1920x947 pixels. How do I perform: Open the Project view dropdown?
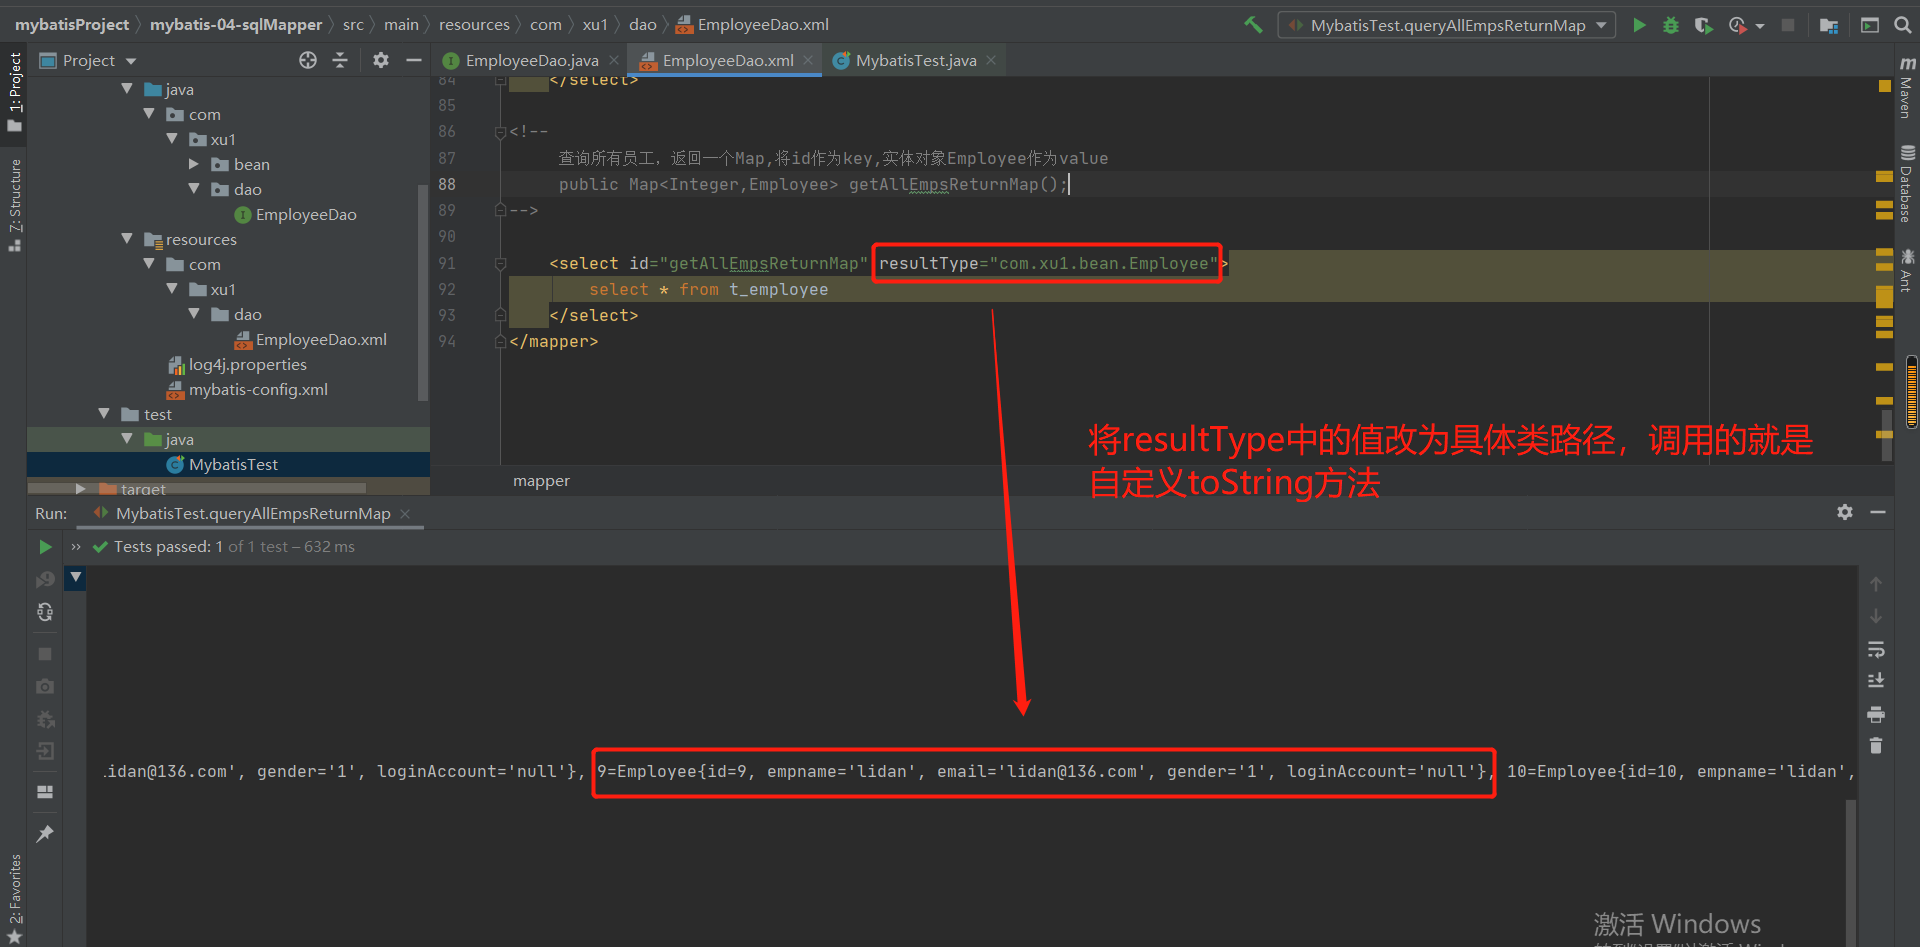(x=89, y=60)
